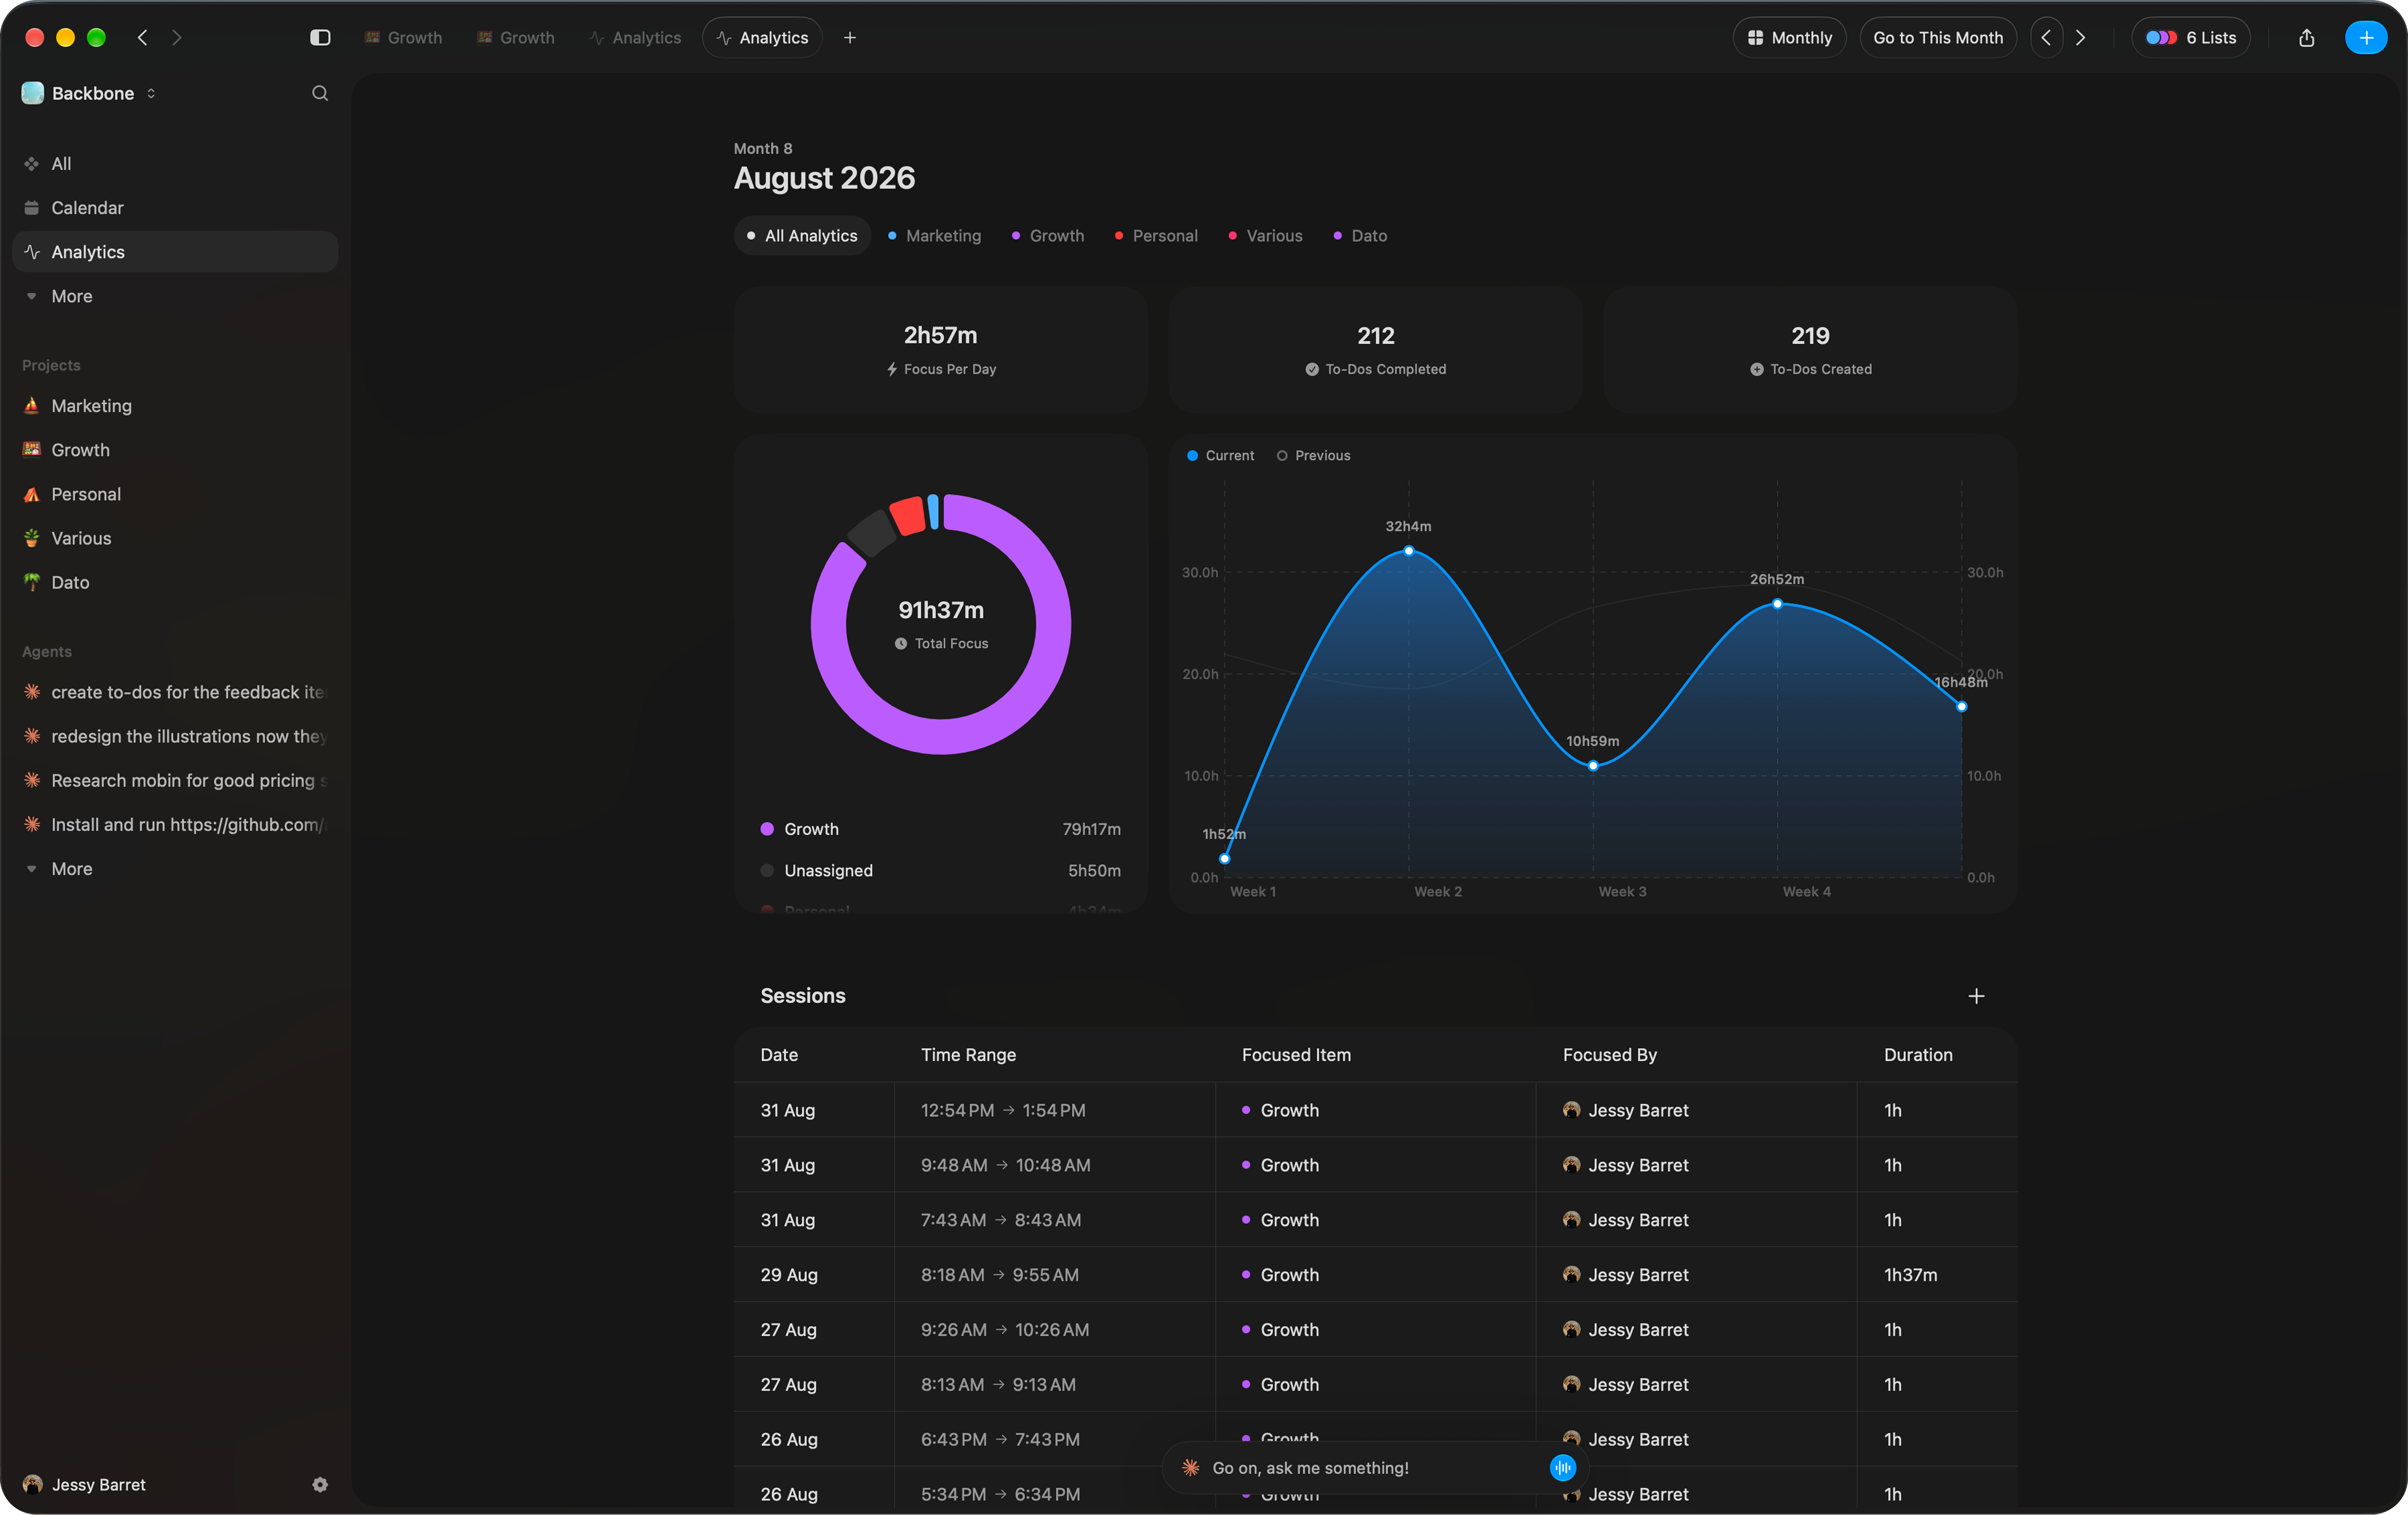Go forward with the right navigation arrow
Image resolution: width=2408 pixels, height=1515 pixels.
click(x=177, y=38)
